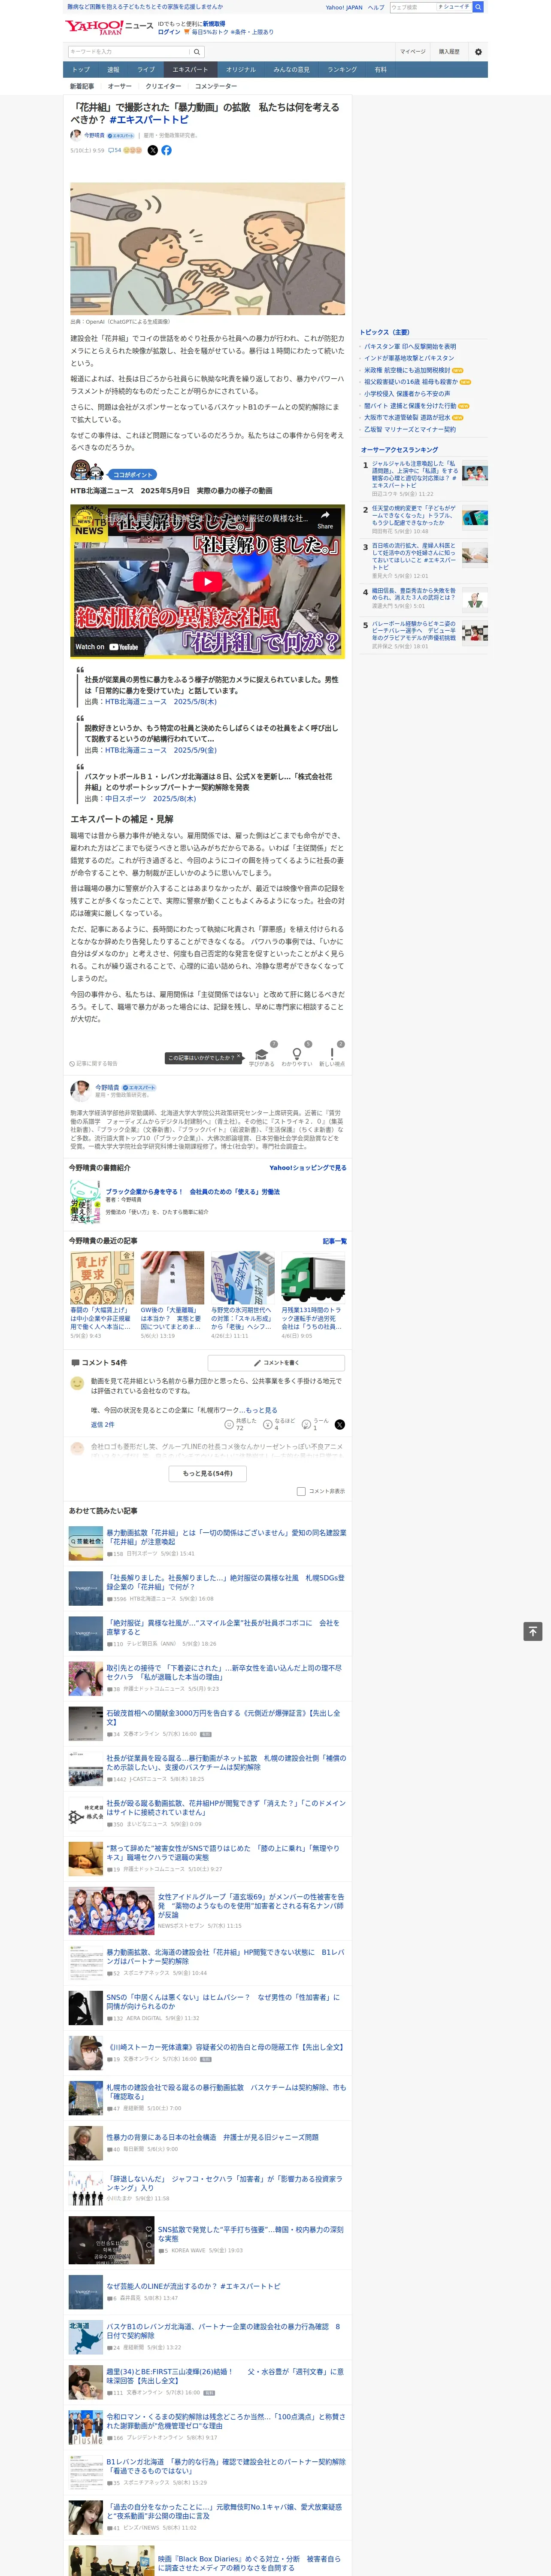551x2576 pixels.
Task: Click the ログイン link
Action: [169, 32]
